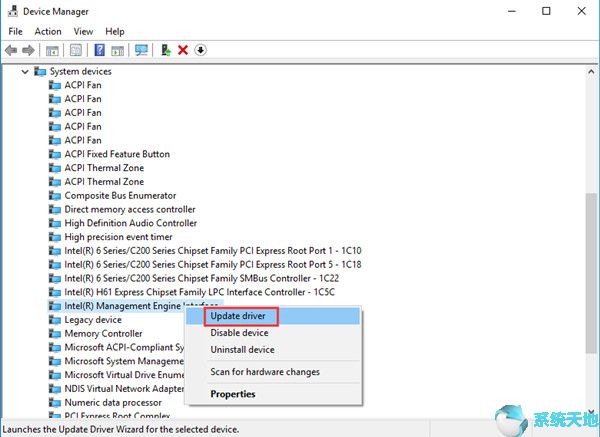Click the Device Manager title bar icon
The image size is (600, 437).
click(13, 11)
